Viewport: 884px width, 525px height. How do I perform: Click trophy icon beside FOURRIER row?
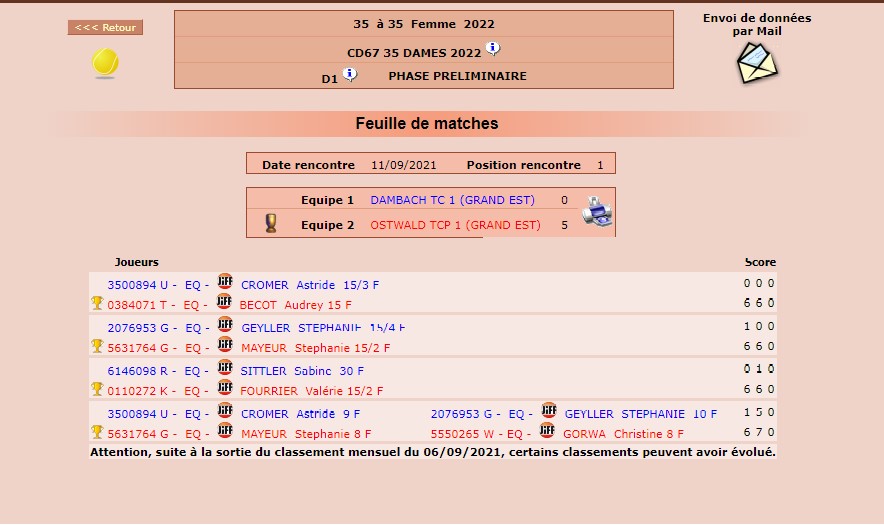97,389
